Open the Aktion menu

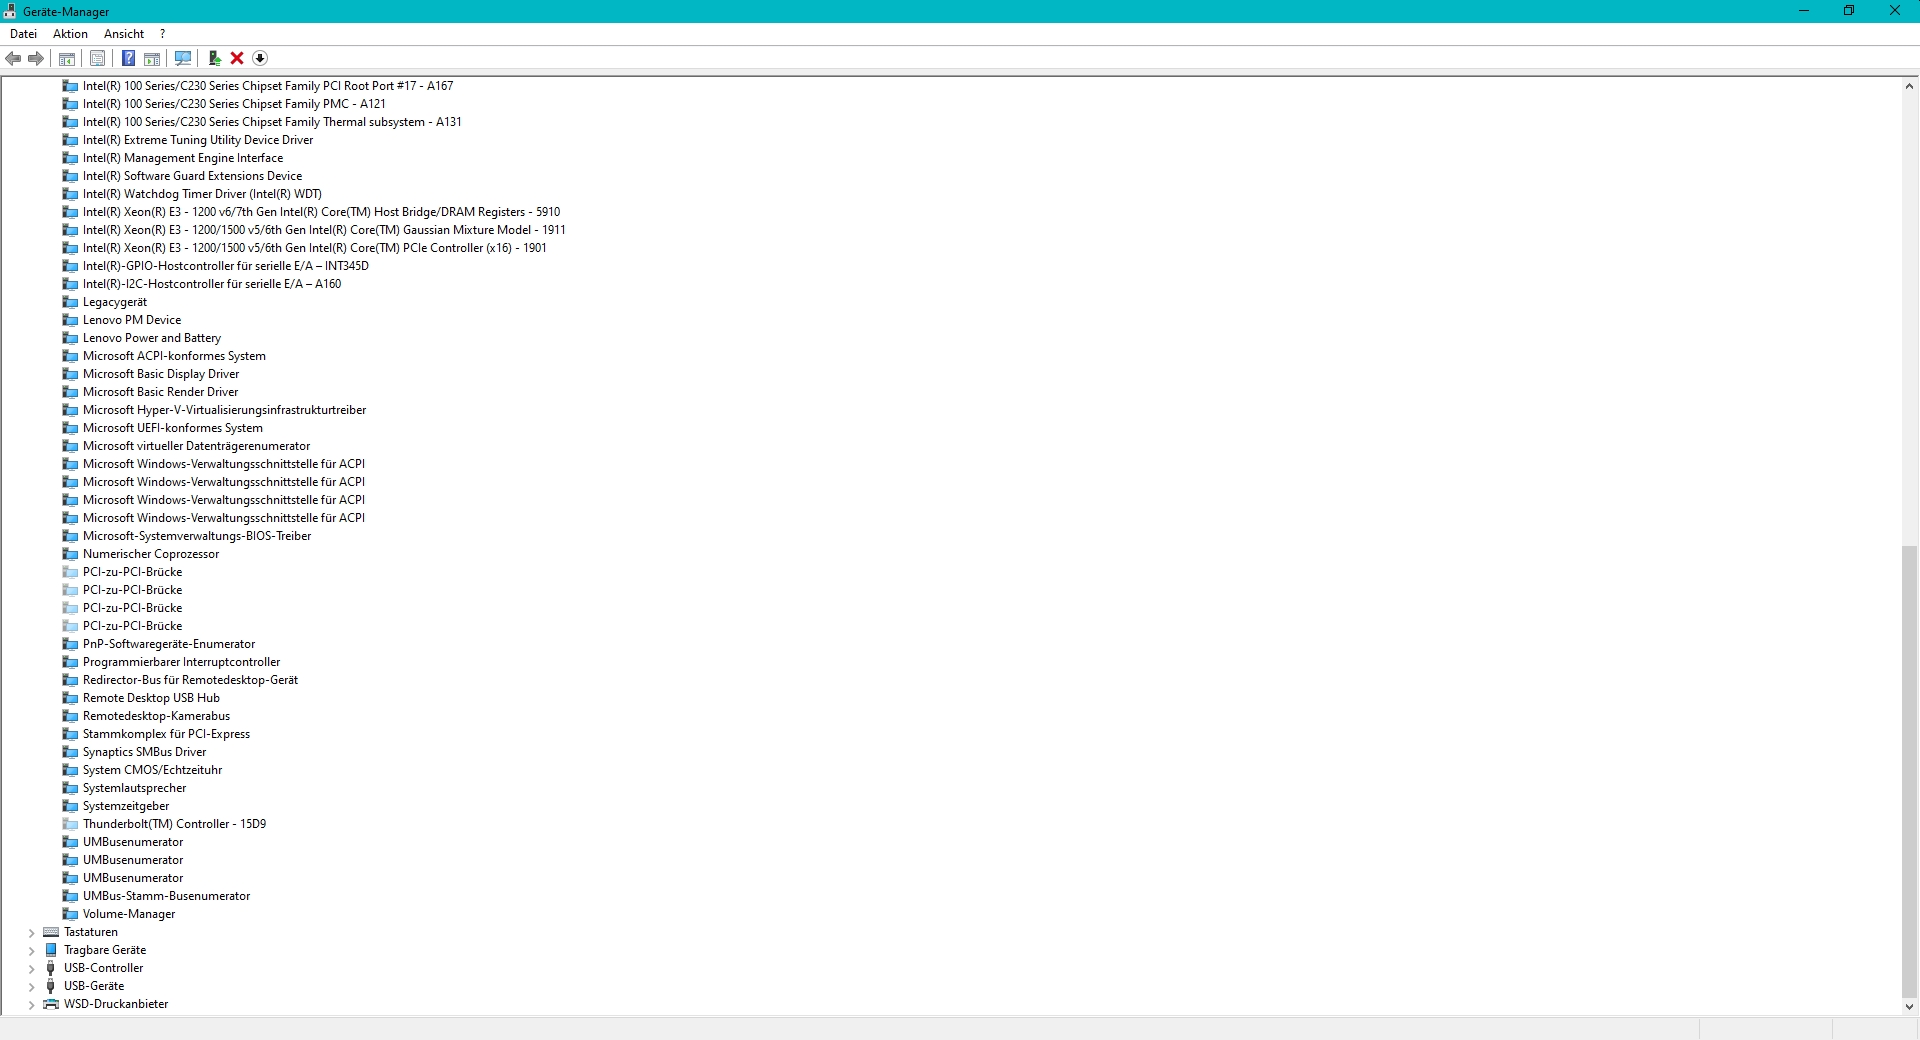point(70,34)
